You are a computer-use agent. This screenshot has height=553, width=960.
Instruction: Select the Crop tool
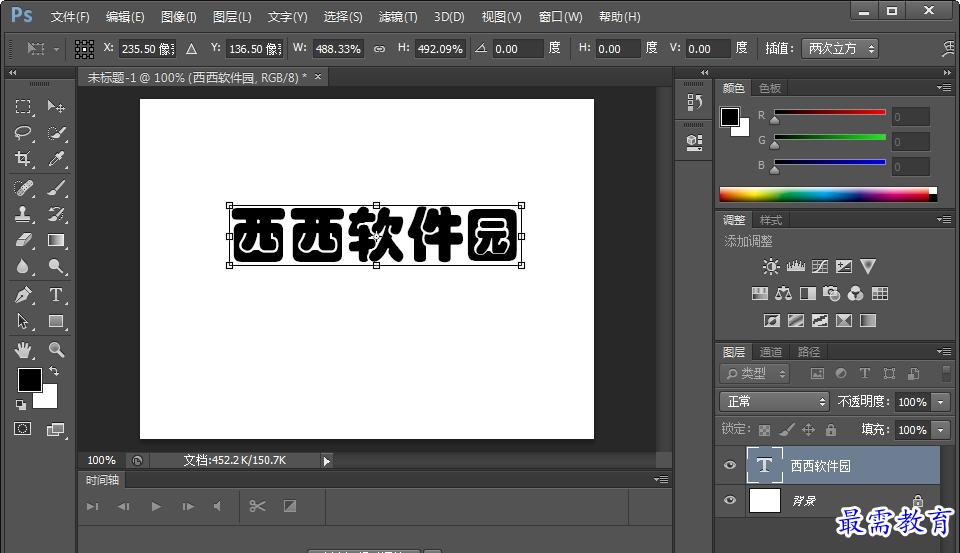(x=23, y=159)
